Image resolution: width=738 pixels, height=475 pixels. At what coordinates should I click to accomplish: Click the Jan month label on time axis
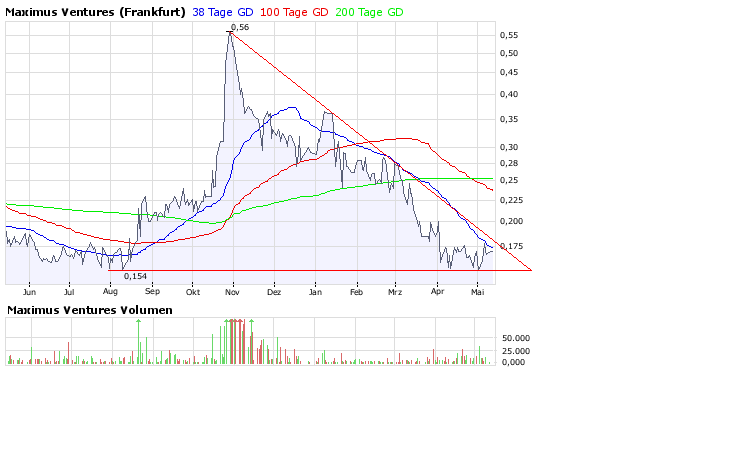[315, 292]
